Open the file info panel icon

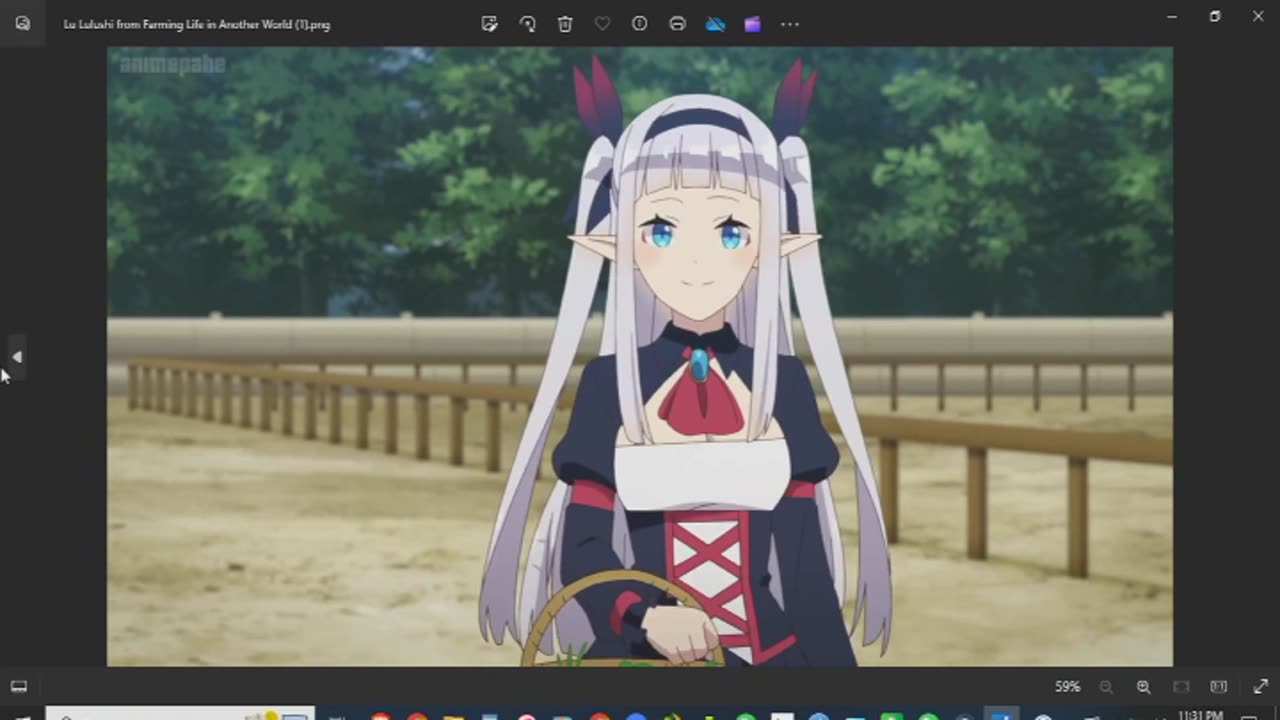coord(640,24)
